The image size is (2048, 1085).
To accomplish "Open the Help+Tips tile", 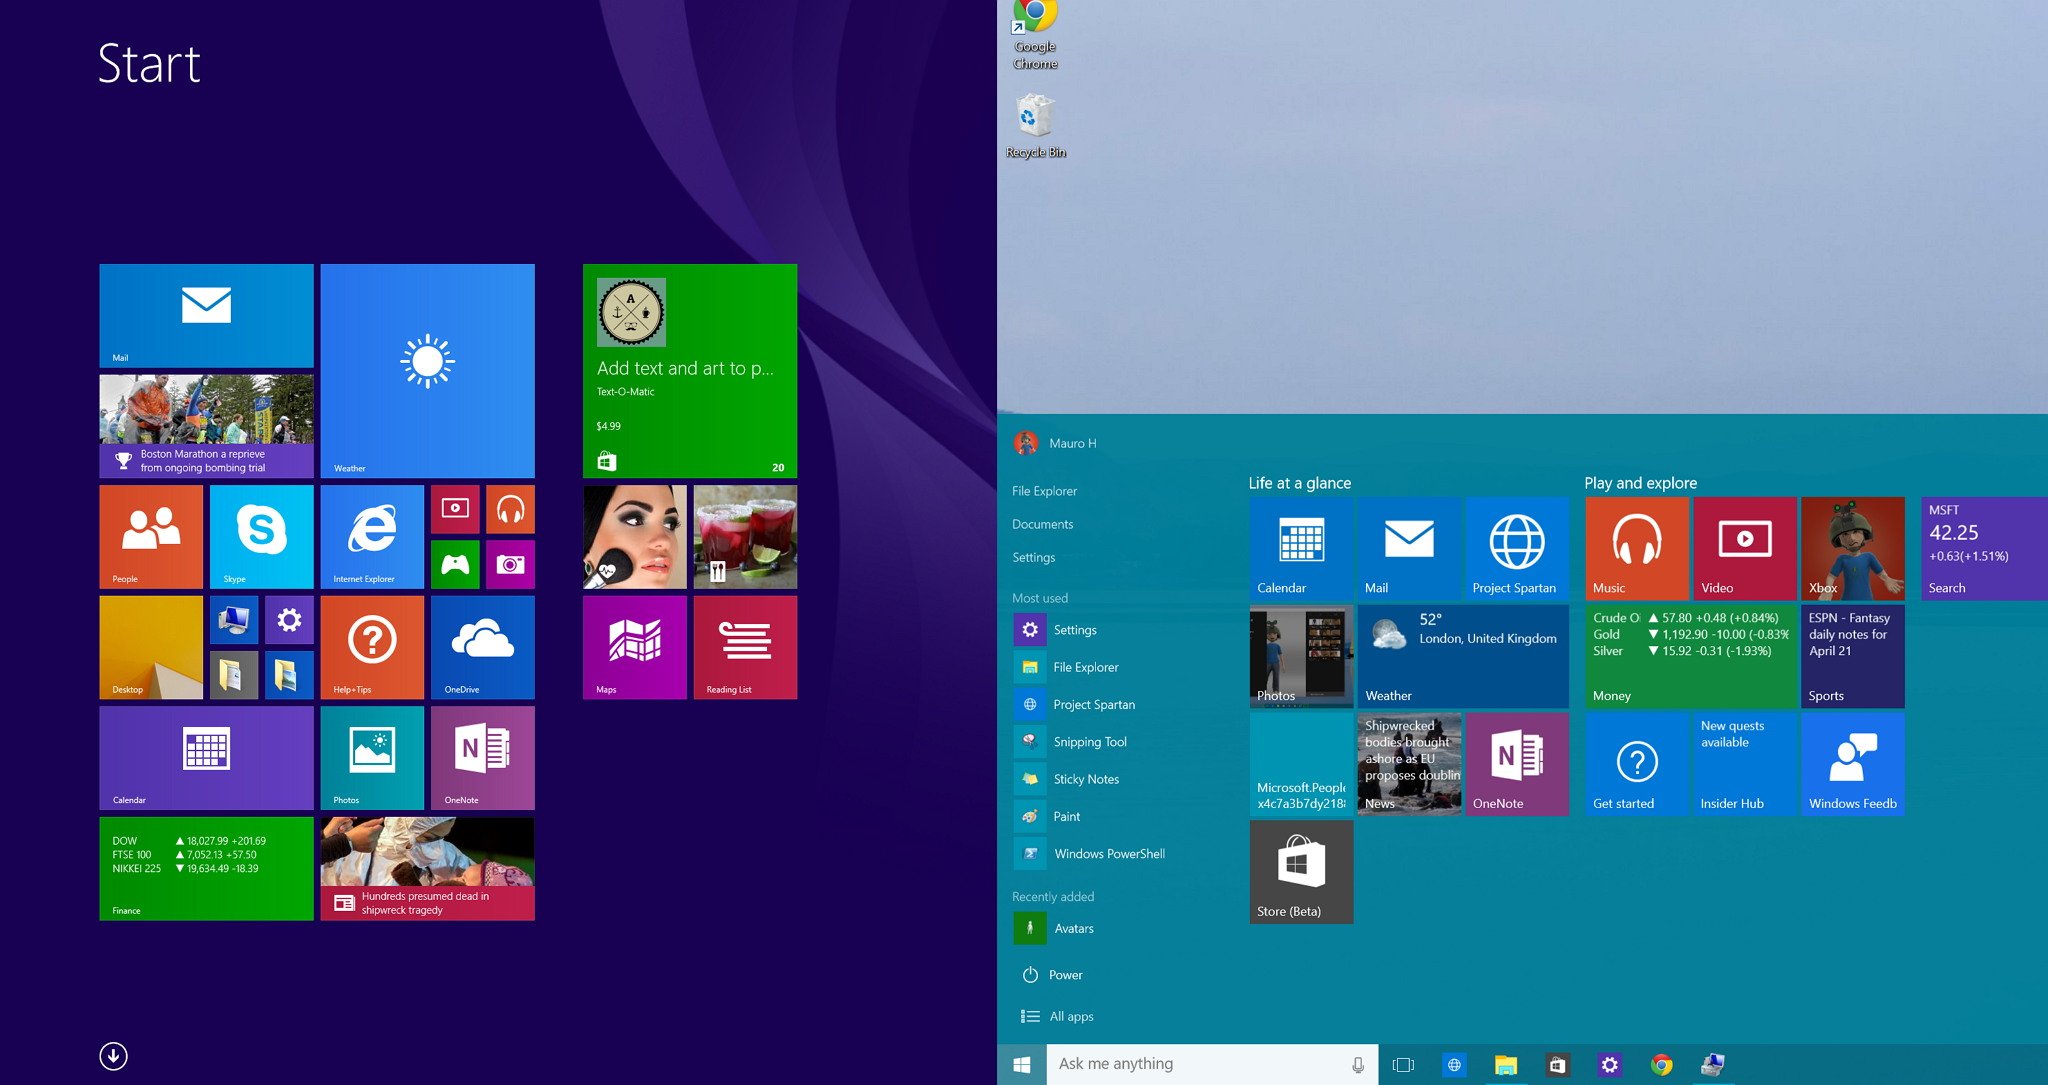I will (x=372, y=647).
